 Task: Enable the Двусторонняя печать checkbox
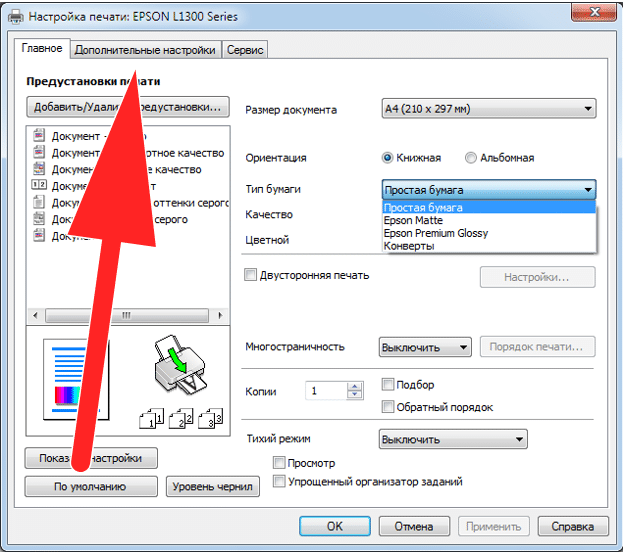coord(250,275)
